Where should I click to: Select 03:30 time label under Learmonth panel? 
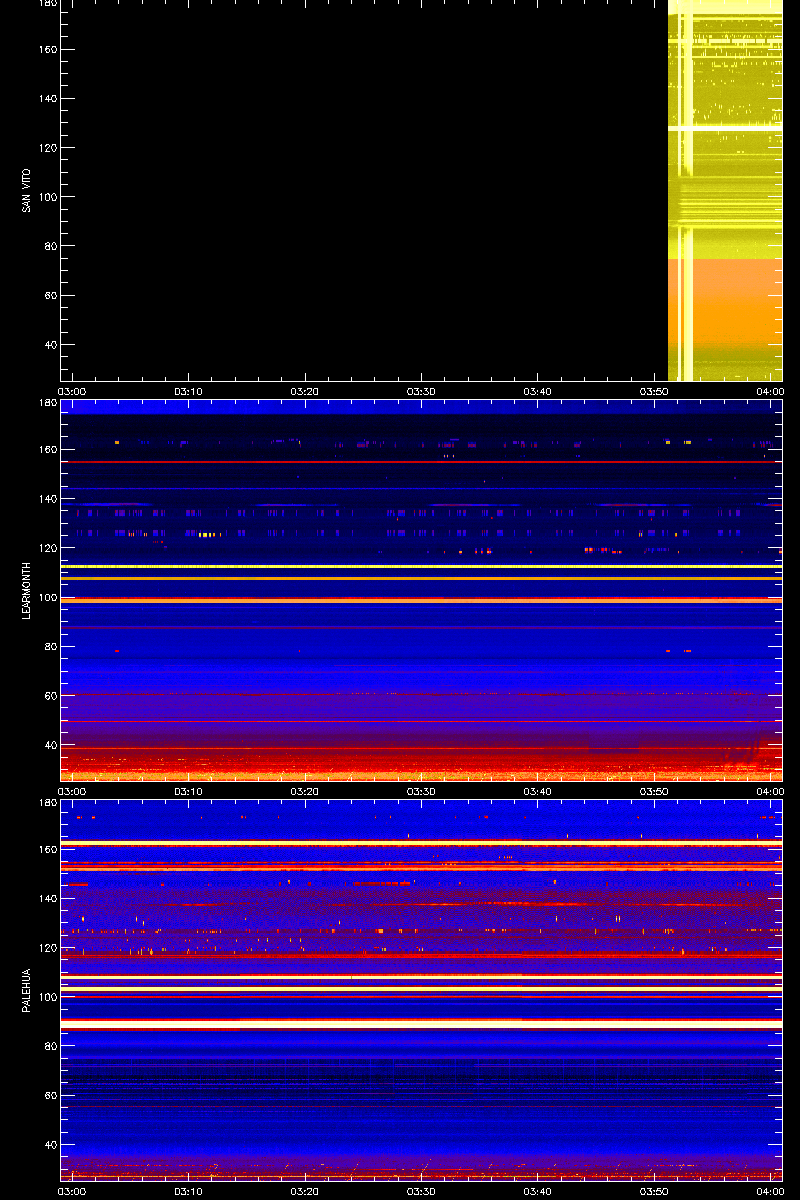(x=421, y=791)
